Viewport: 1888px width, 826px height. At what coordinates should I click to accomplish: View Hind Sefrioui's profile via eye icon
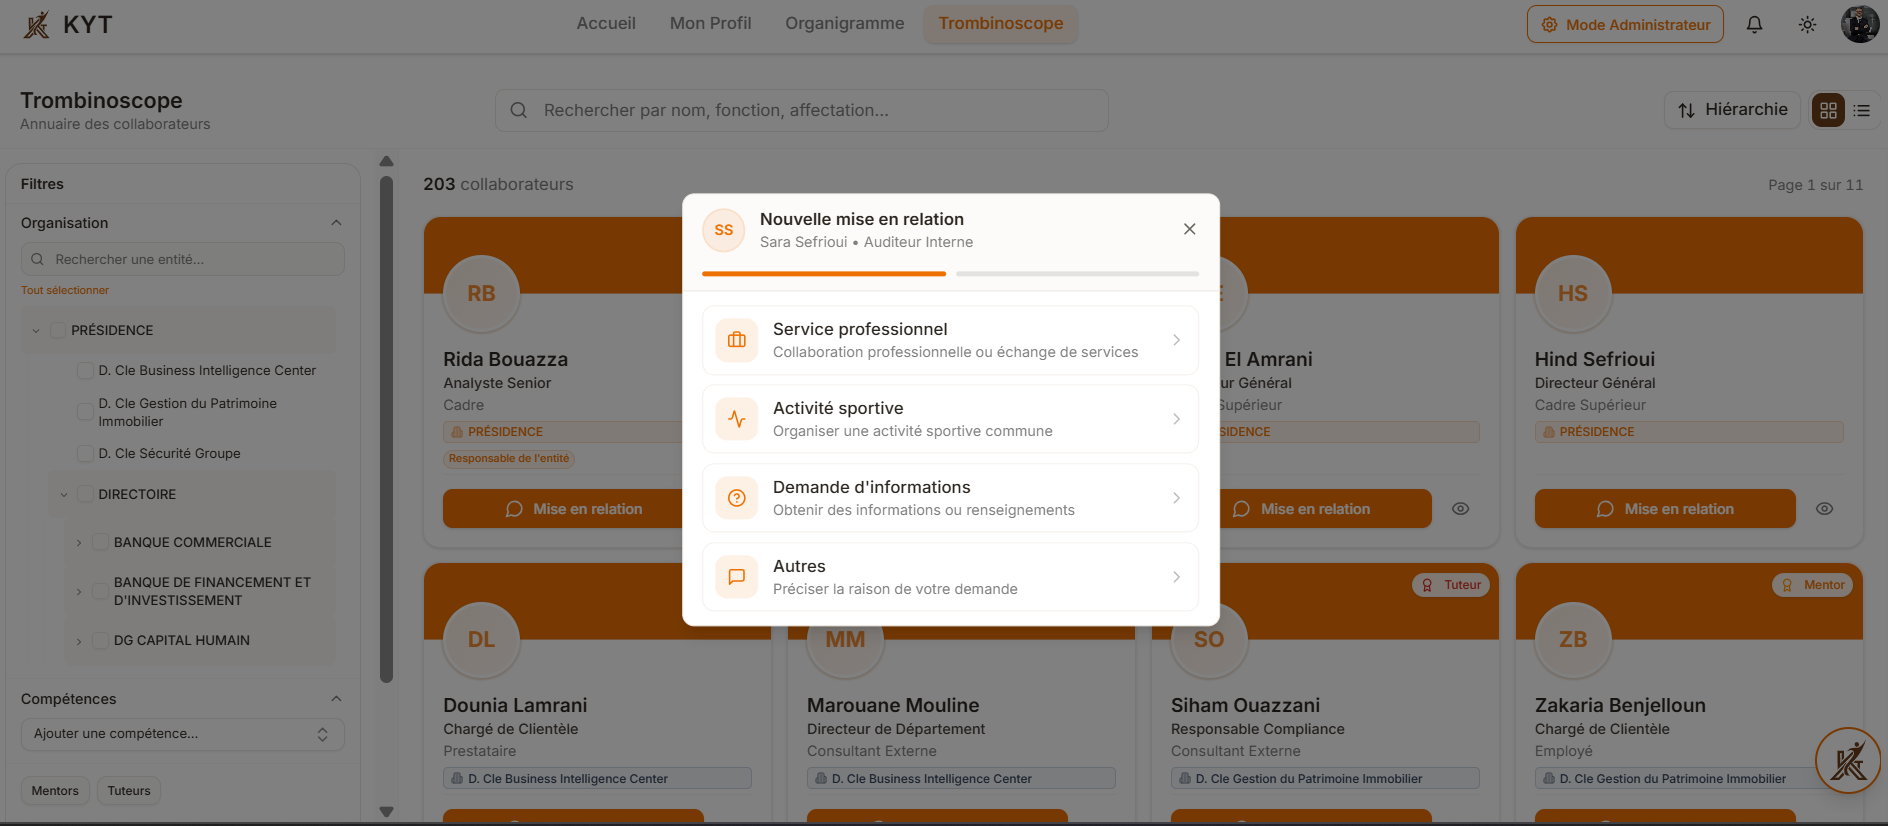coord(1824,509)
